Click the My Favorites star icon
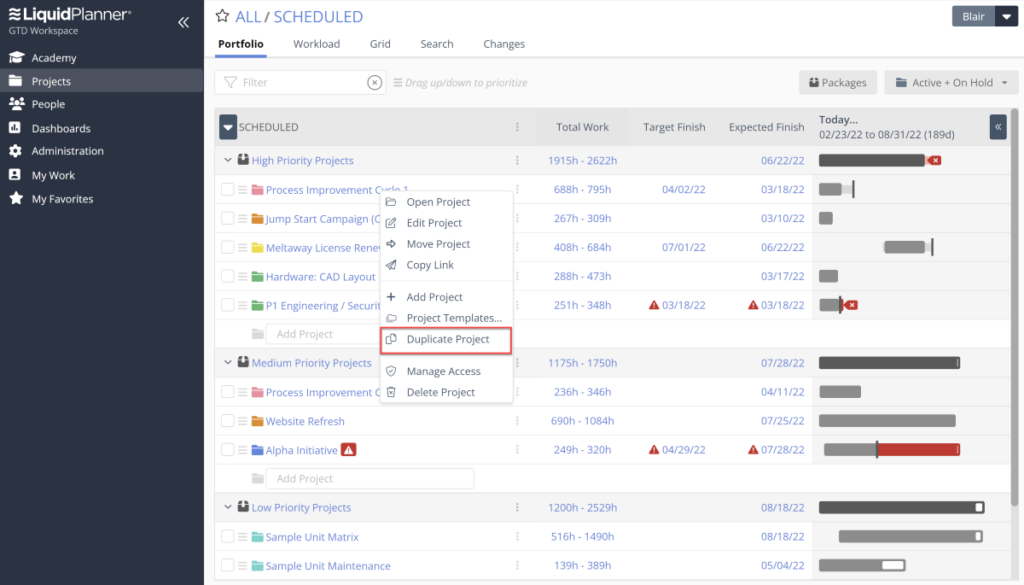Viewport: 1024px width, 585px height. click(x=16, y=198)
